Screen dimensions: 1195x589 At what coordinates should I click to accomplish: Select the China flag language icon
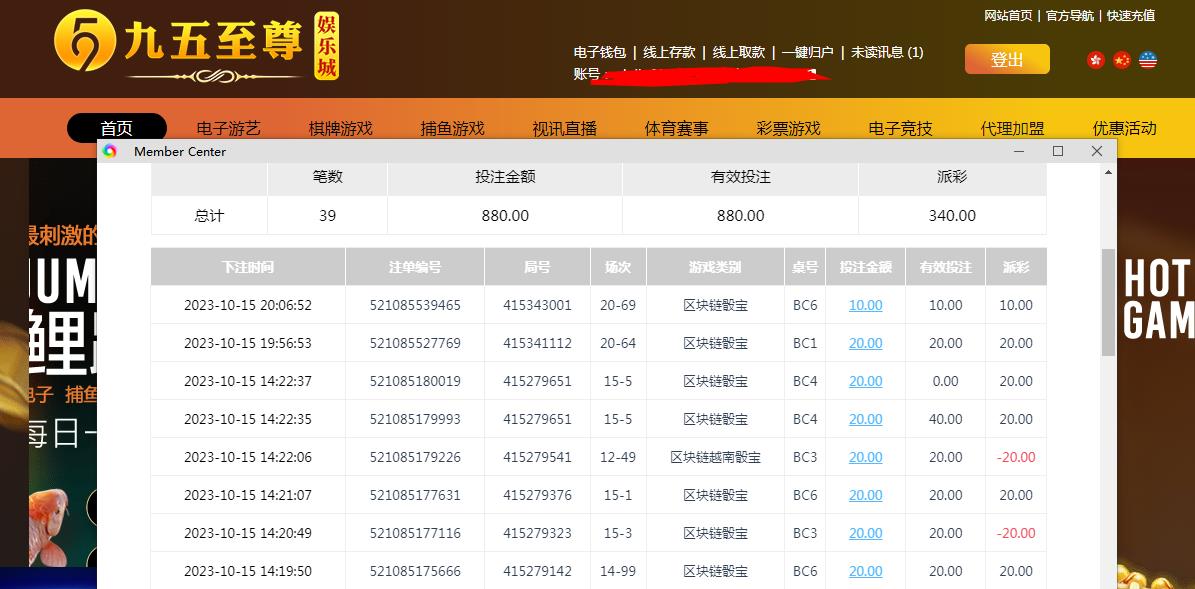(x=1122, y=60)
